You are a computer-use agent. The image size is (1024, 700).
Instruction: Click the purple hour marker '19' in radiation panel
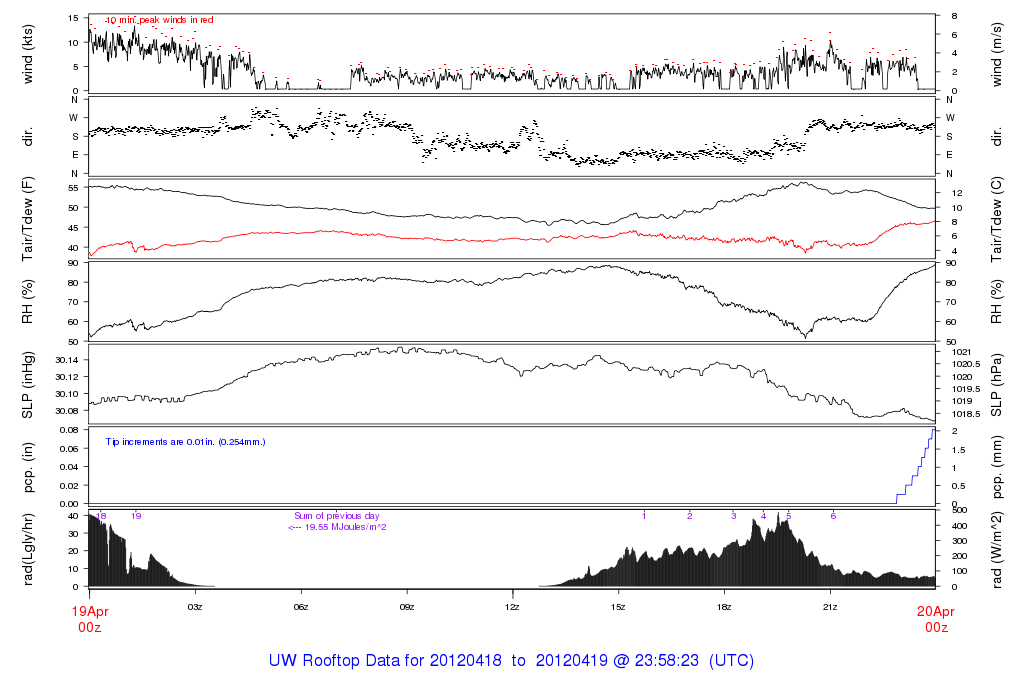(136, 516)
